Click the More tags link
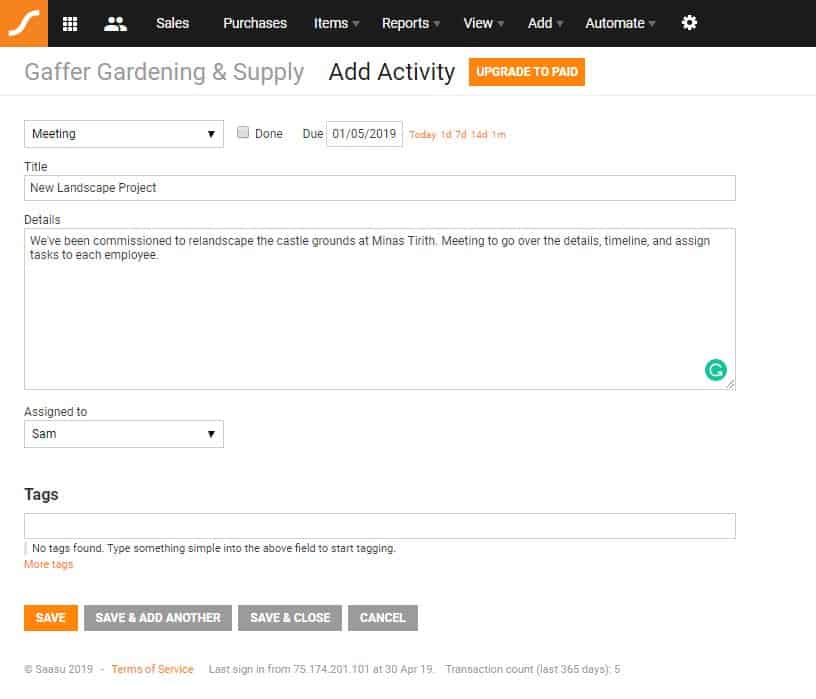Viewport: 816px width, 699px height. [x=48, y=564]
